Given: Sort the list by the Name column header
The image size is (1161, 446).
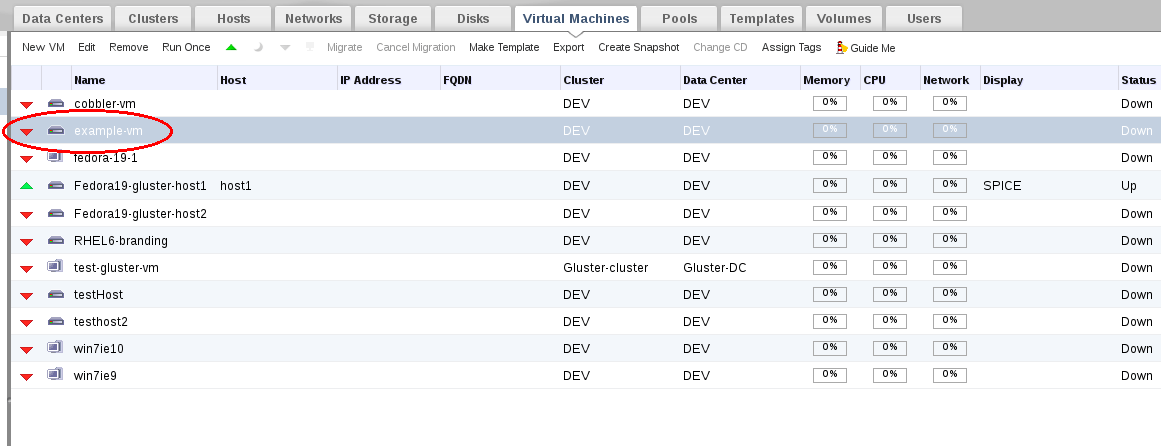Looking at the screenshot, I should click(x=90, y=80).
